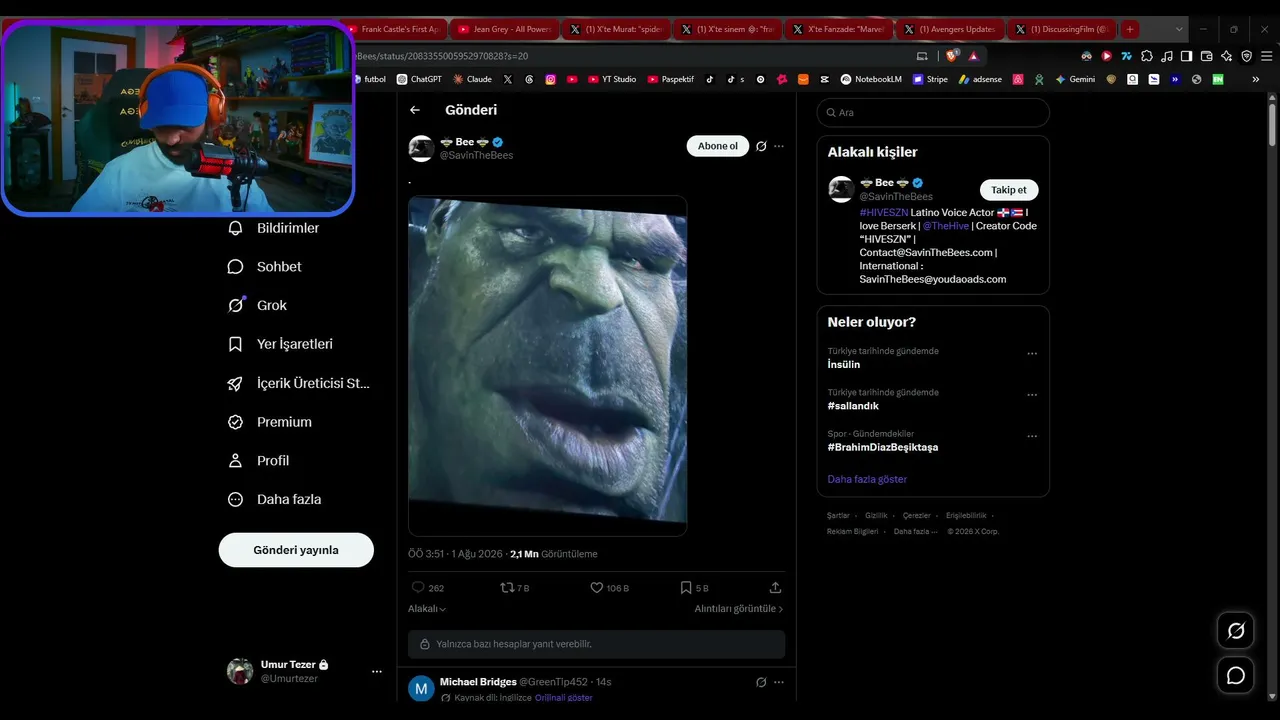This screenshot has width=1280, height=720.
Task: Open the #sallandık trending topic
Action: (x=853, y=406)
